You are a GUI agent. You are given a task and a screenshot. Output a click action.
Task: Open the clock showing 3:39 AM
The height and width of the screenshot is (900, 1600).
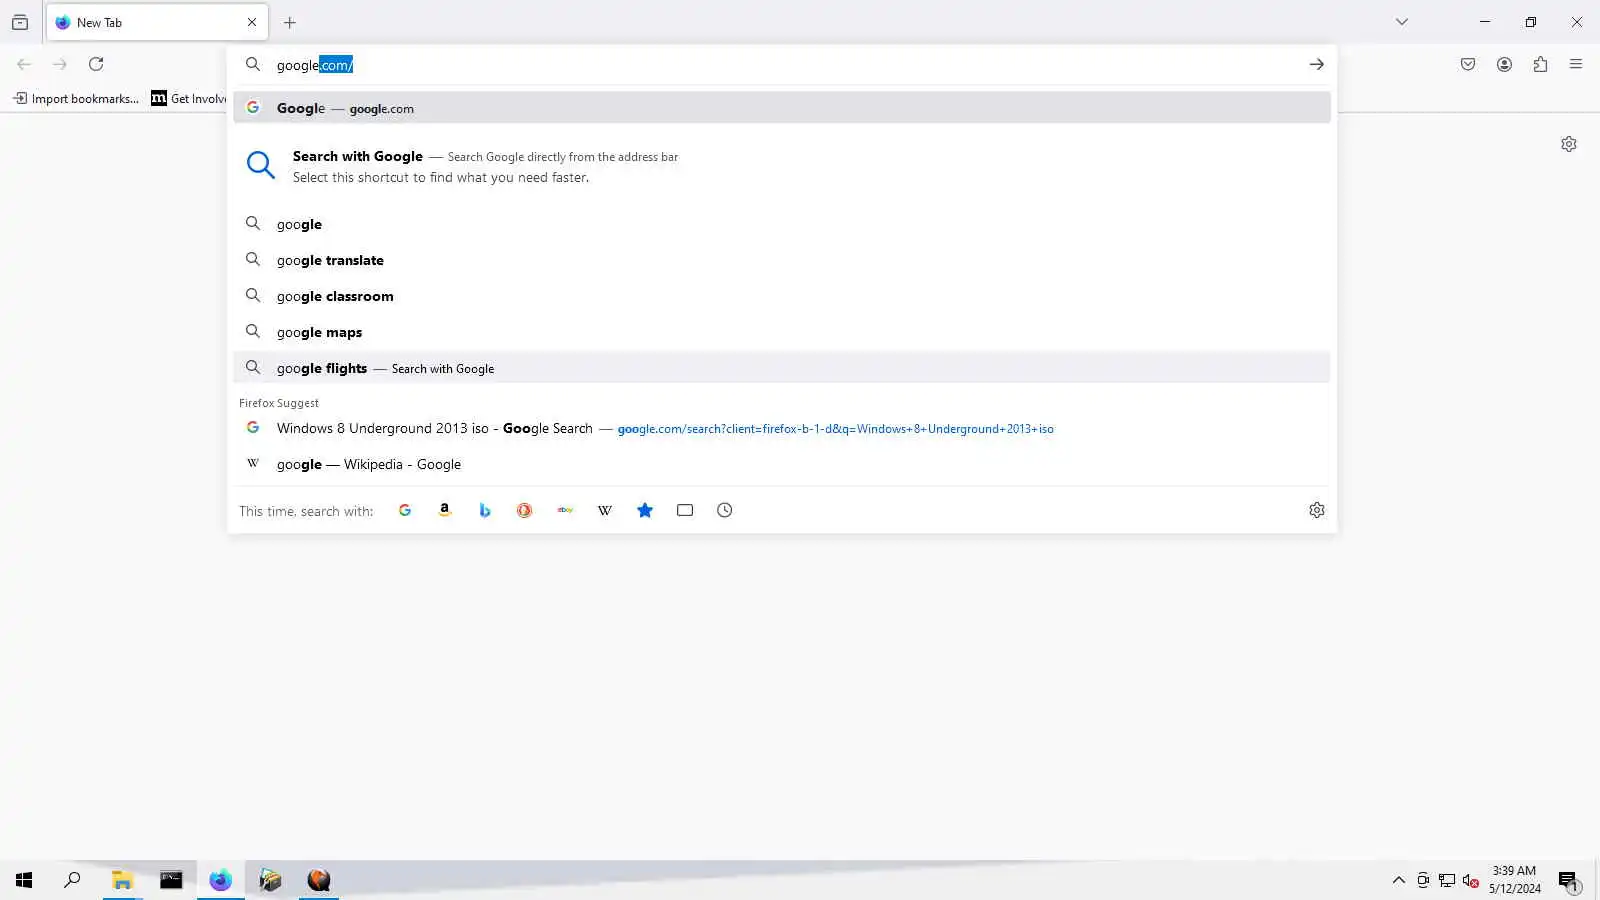click(1514, 879)
